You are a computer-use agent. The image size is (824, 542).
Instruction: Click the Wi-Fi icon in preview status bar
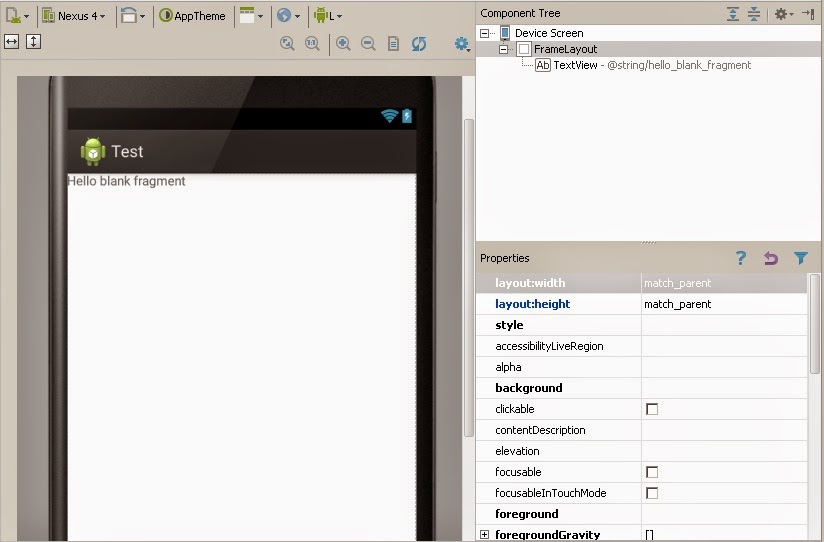[x=389, y=116]
